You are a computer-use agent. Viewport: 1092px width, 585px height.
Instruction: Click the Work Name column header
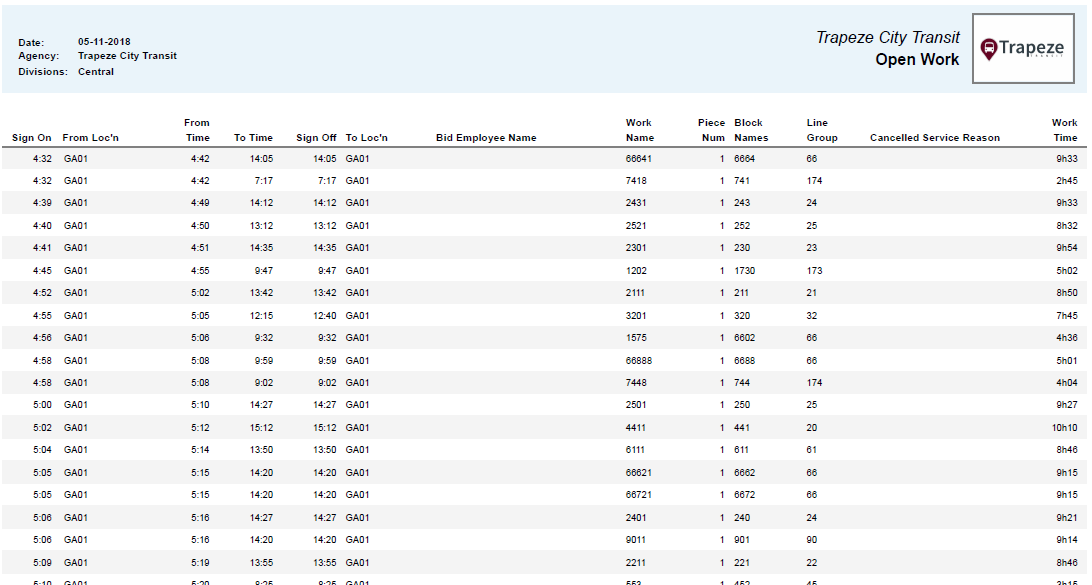639,130
